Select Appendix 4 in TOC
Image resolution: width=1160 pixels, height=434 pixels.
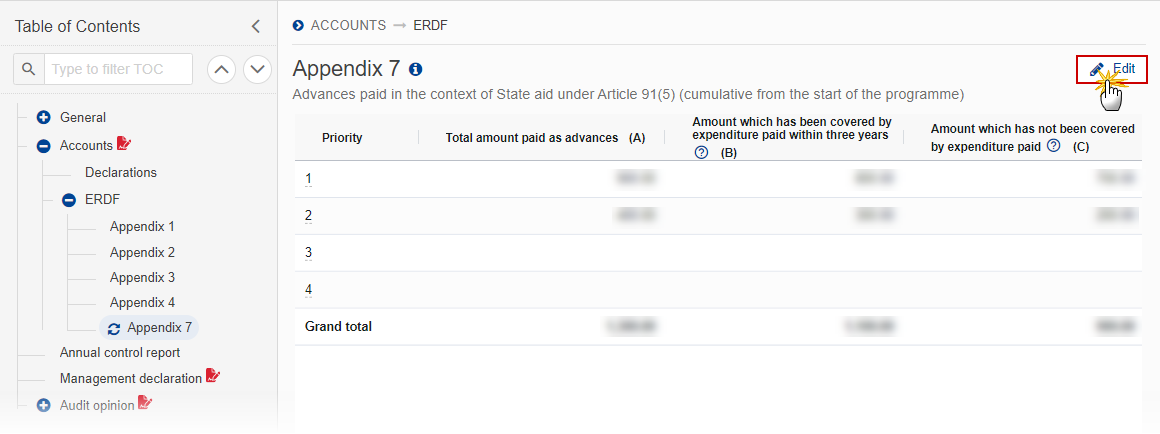pyautogui.click(x=142, y=302)
